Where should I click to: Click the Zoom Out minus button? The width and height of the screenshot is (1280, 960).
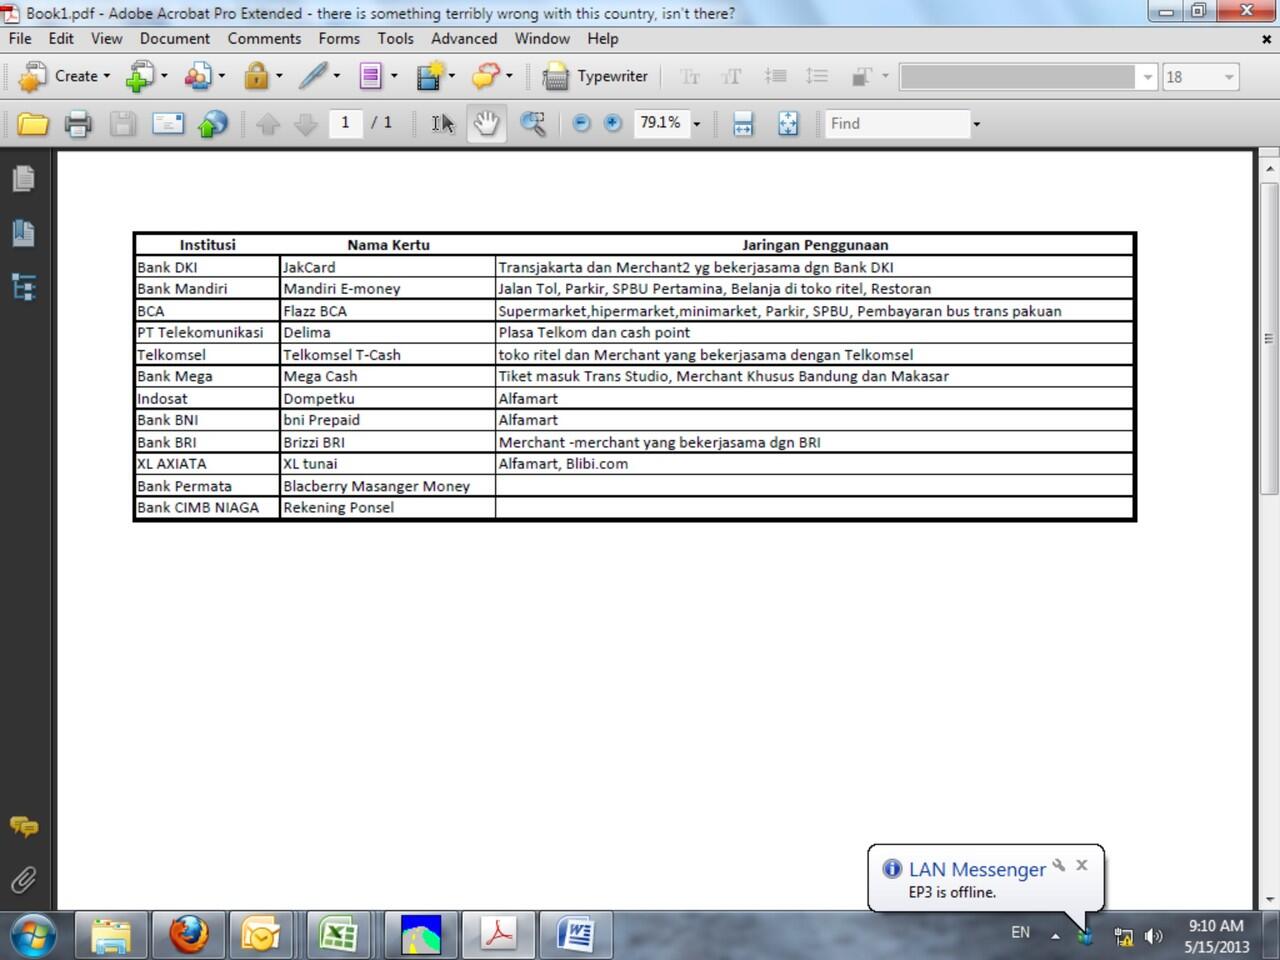coord(581,123)
